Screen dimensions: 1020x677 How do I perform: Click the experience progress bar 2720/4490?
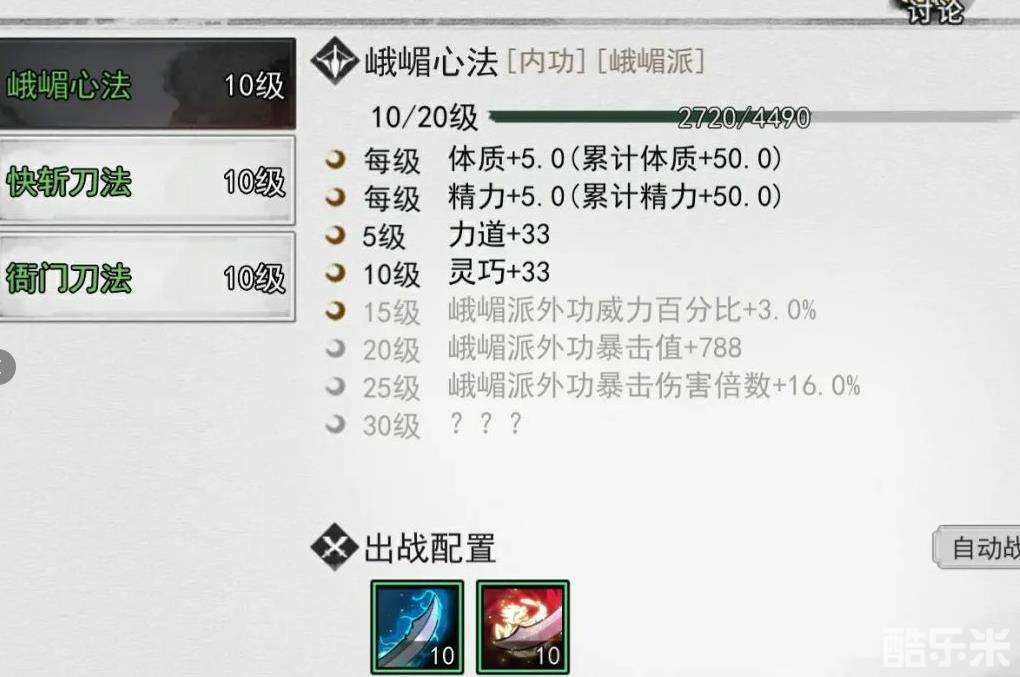coord(753,118)
